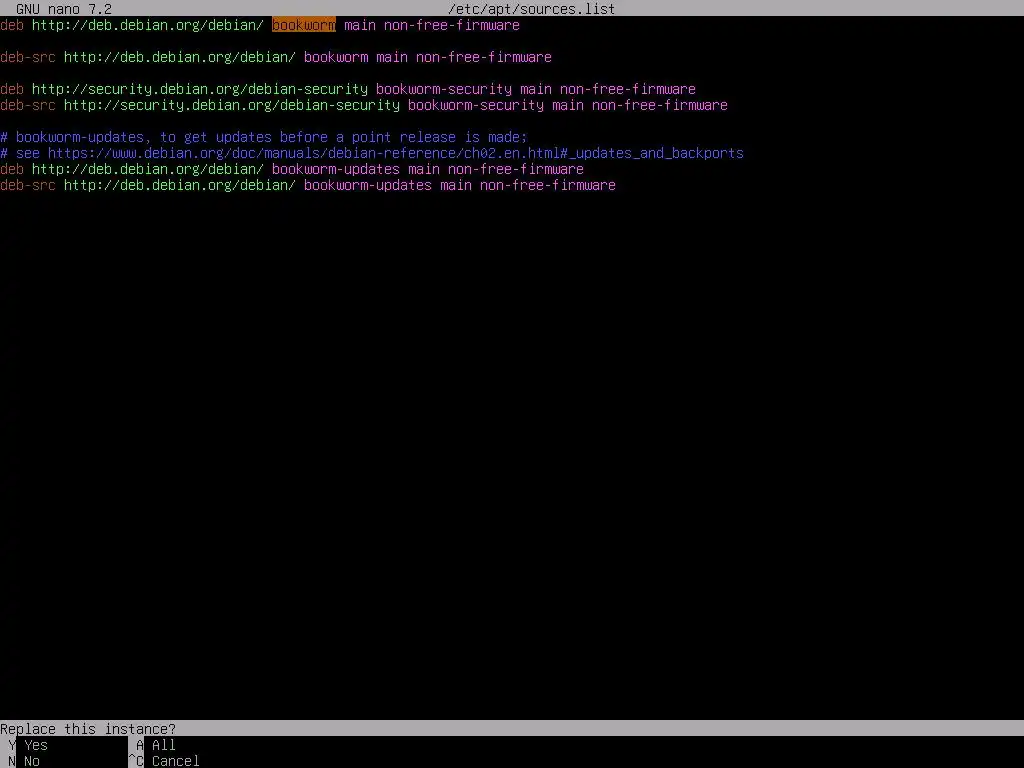Screen dimensions: 1024x768
Task: Click the first http://deb.debian.org/debian/ URL
Action: pyautogui.click(x=148, y=25)
